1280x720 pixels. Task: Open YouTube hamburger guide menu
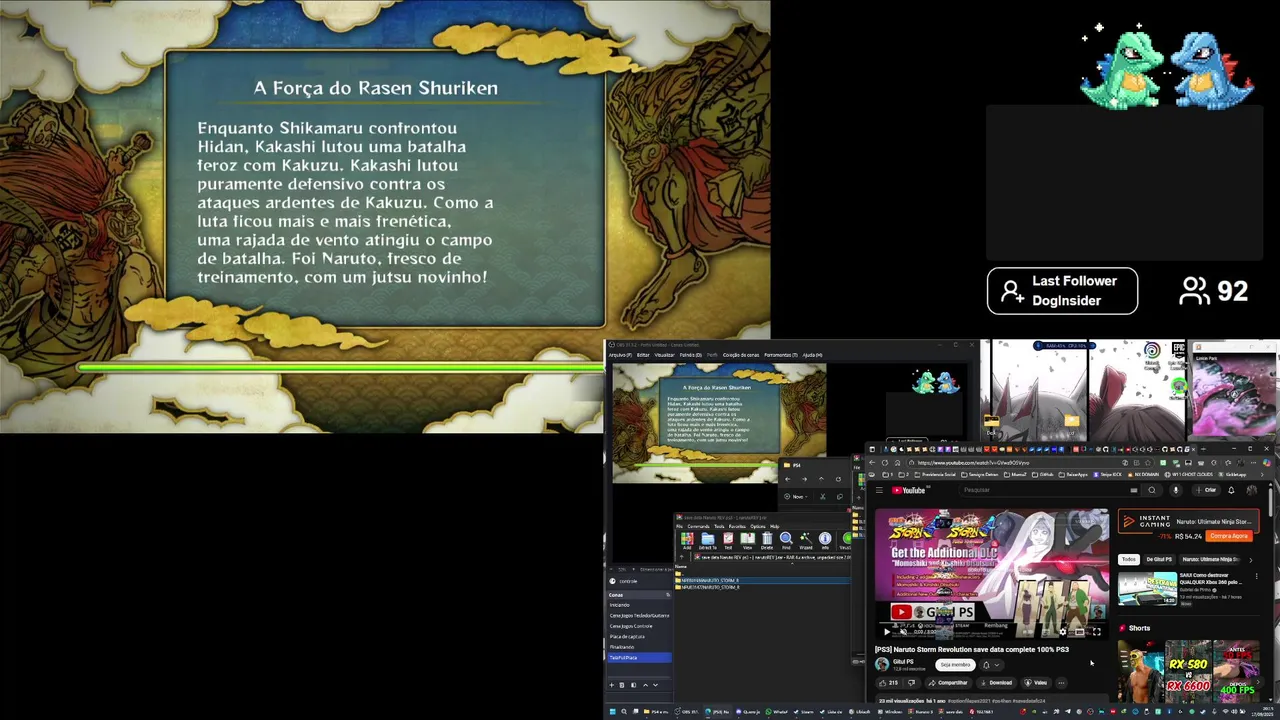pyautogui.click(x=879, y=490)
